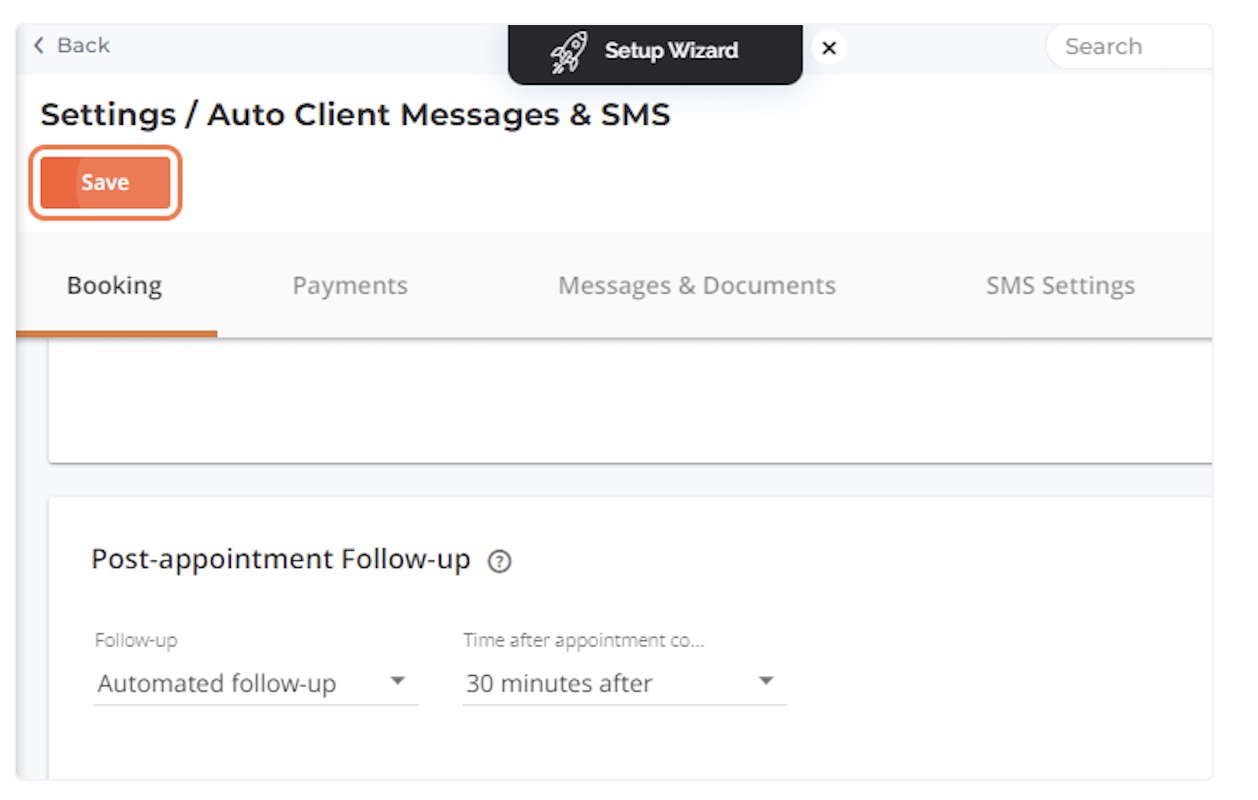Open the Automated follow-up dropdown
Viewport: 1258px width, 800px height.
pyautogui.click(x=217, y=684)
